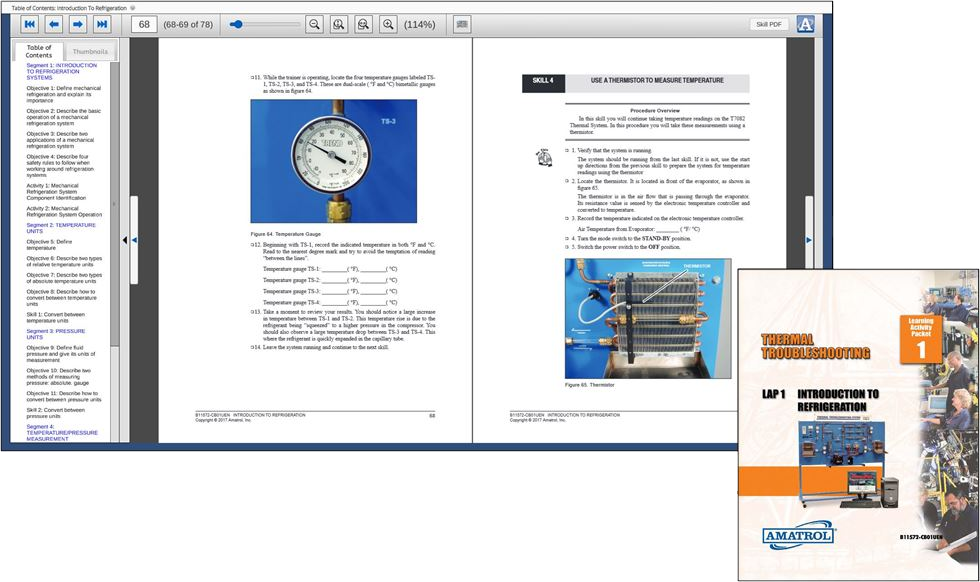
Task: Click the Amatrol 'A' logo icon
Action: (806, 24)
